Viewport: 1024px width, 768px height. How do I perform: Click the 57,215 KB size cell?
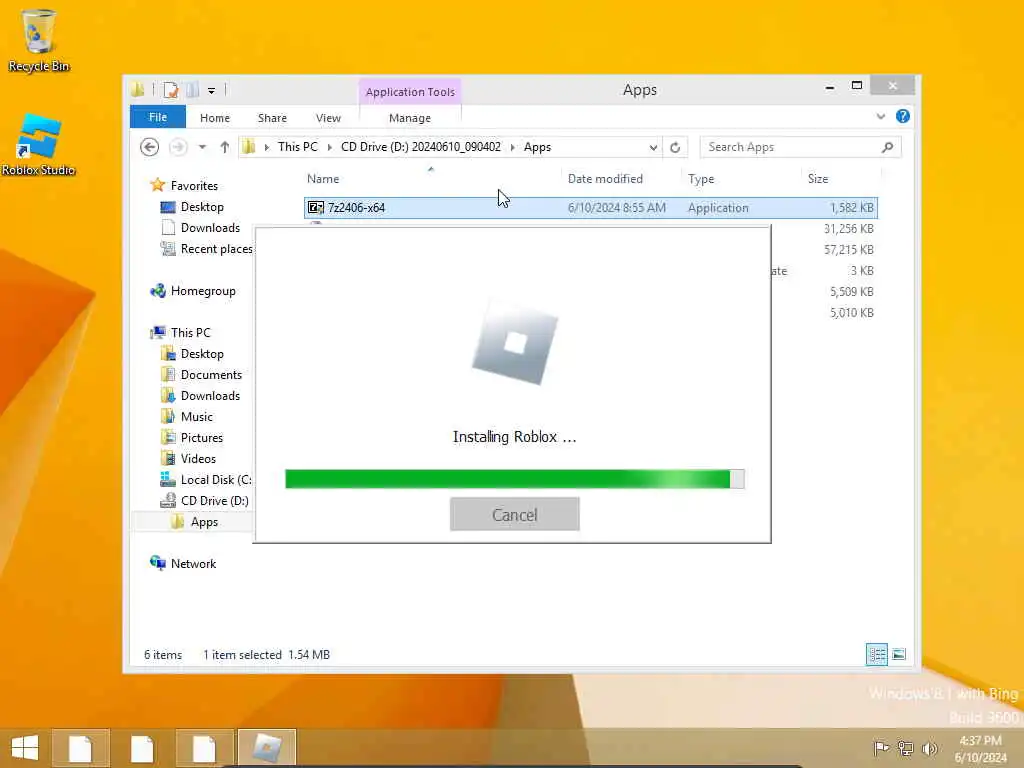[x=848, y=249]
